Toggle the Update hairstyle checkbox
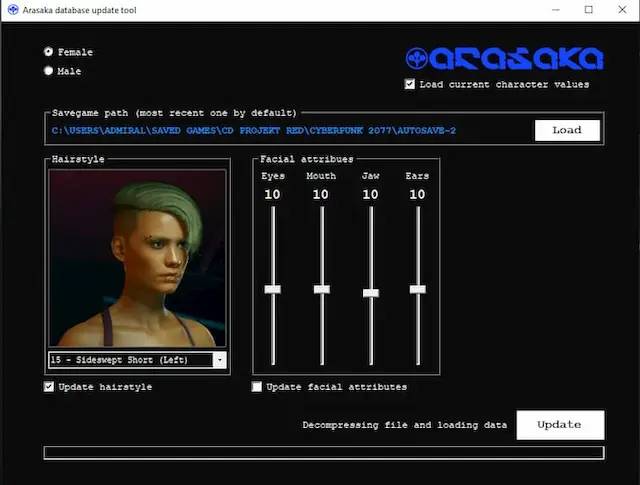 pos(49,387)
